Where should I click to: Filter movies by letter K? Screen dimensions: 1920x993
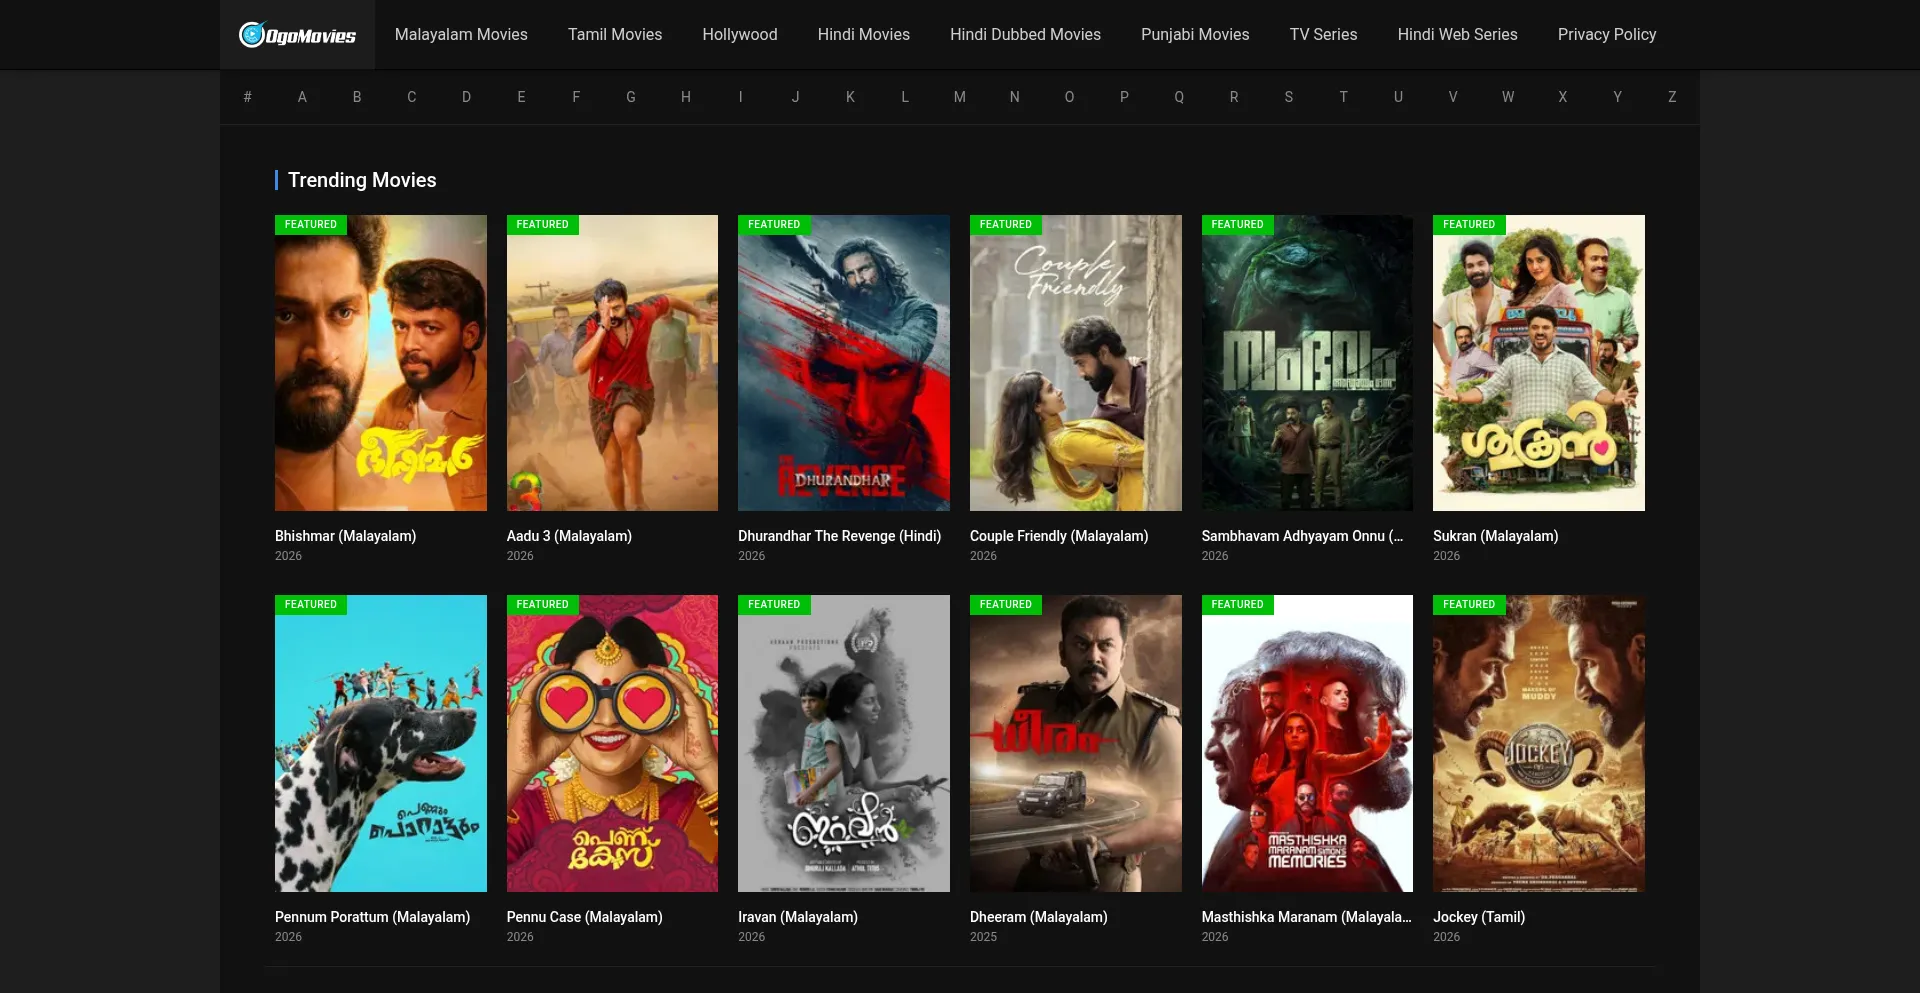(850, 97)
